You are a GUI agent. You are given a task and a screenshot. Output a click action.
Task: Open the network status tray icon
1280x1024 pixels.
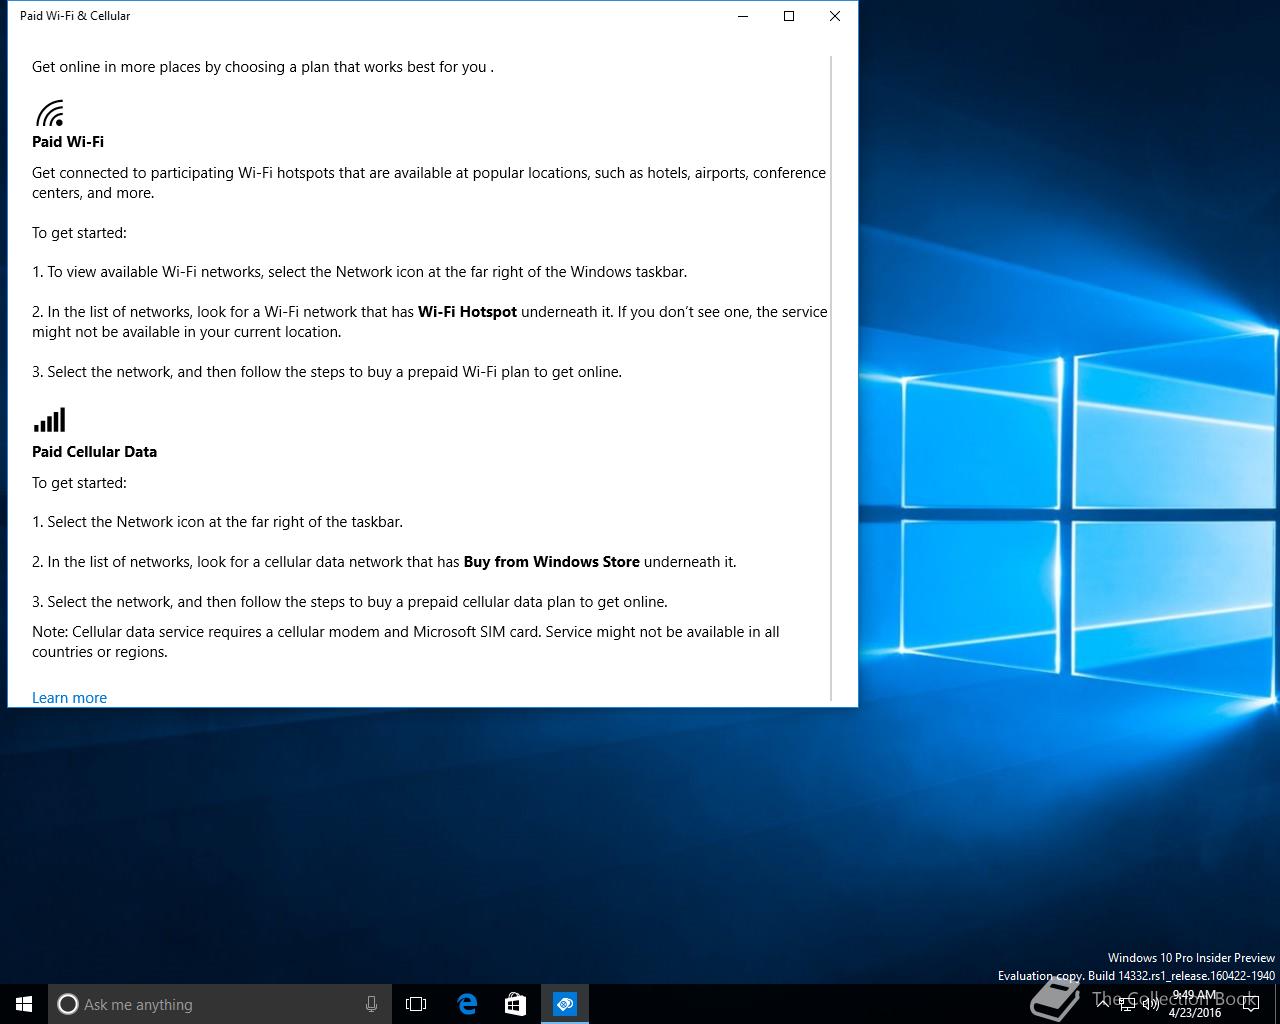pyautogui.click(x=1127, y=1004)
